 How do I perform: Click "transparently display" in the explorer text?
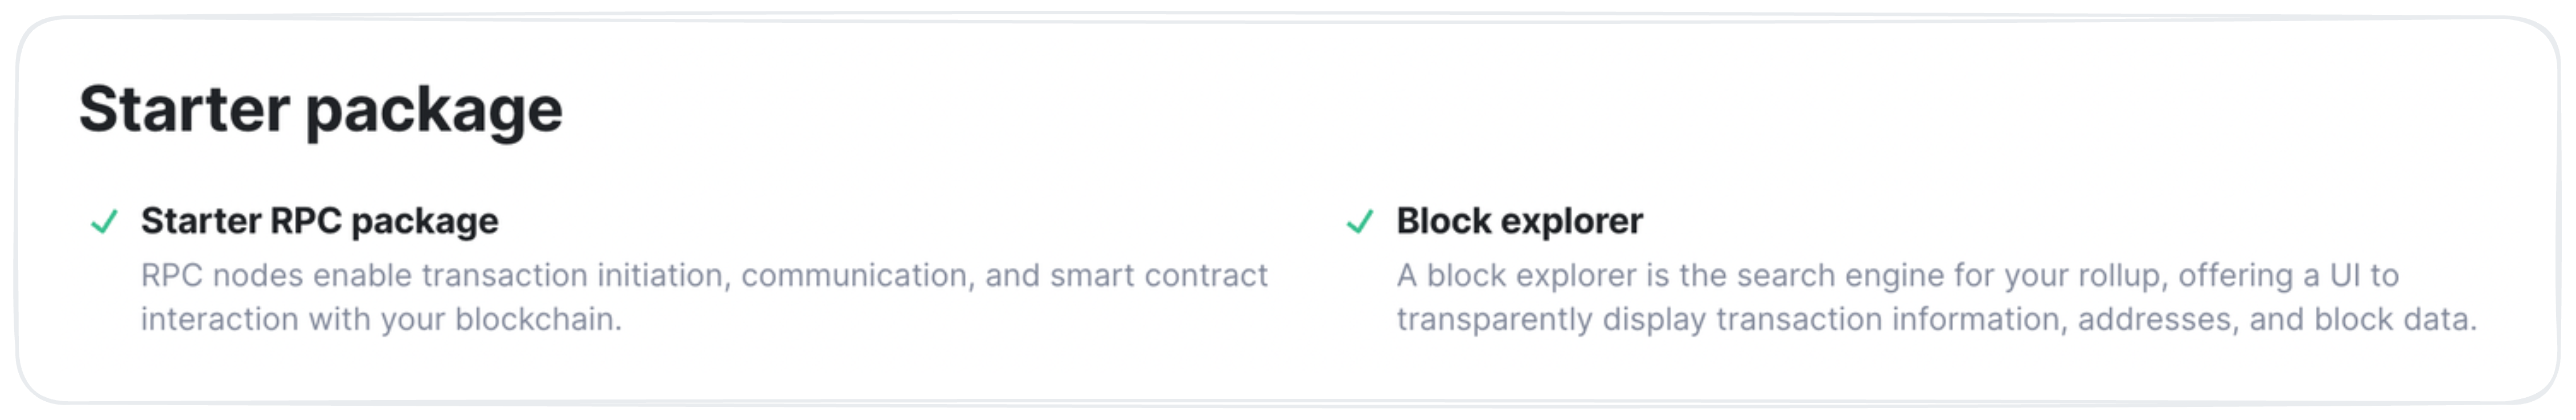coord(1551,319)
